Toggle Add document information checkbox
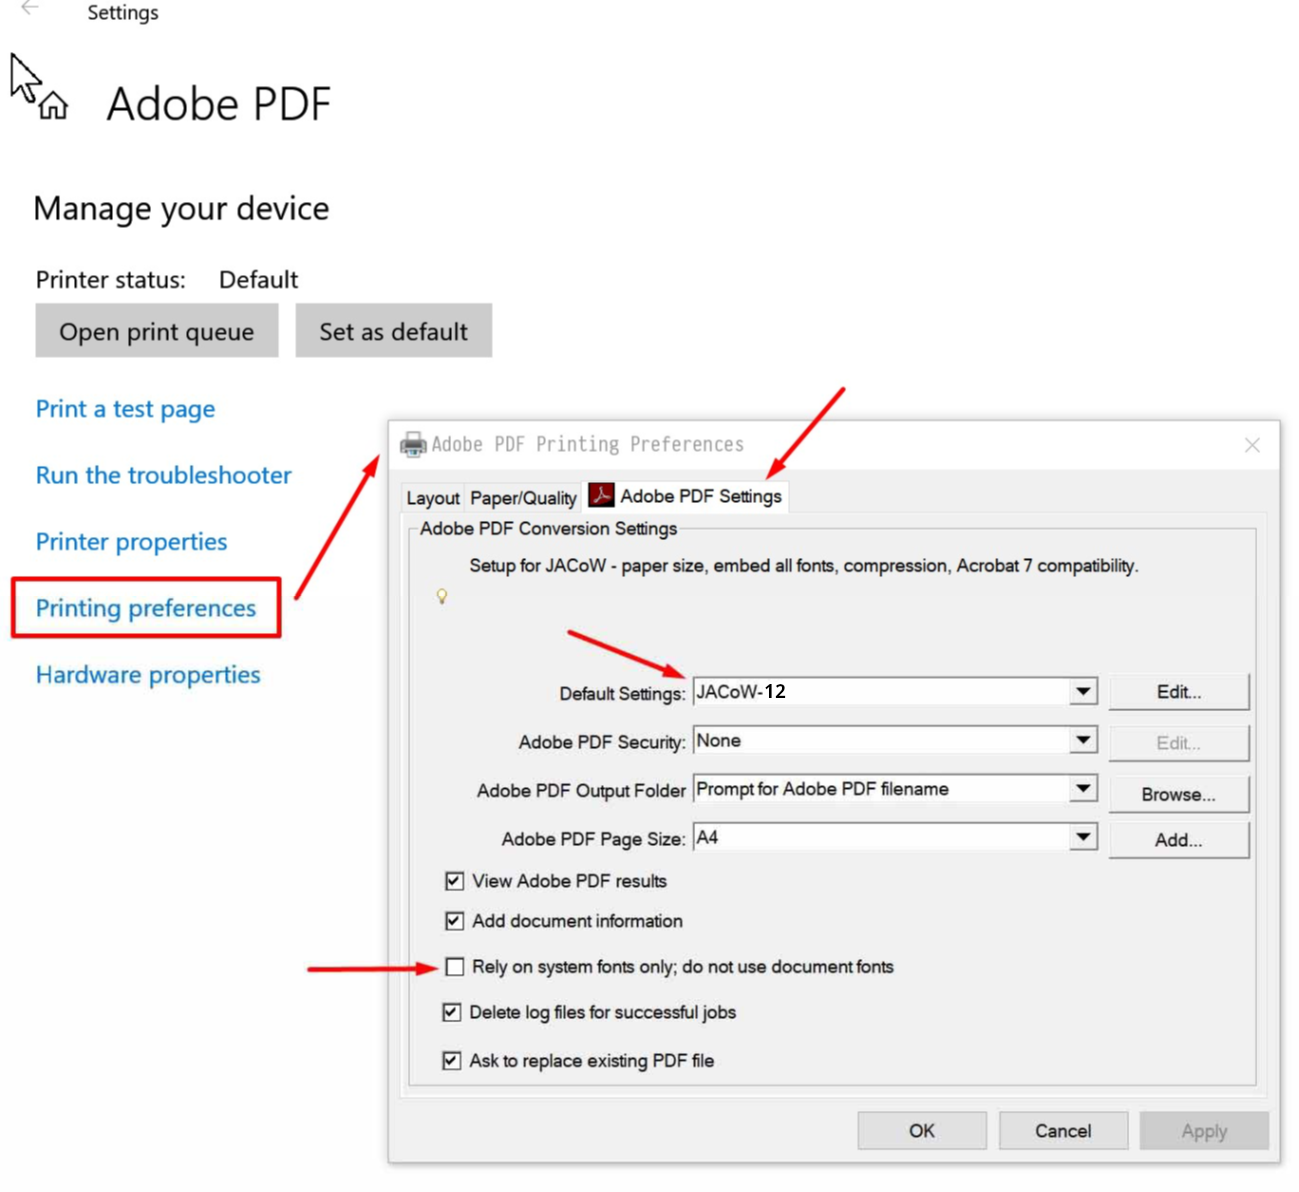Image resolution: width=1299 pixels, height=1192 pixels. pos(454,921)
